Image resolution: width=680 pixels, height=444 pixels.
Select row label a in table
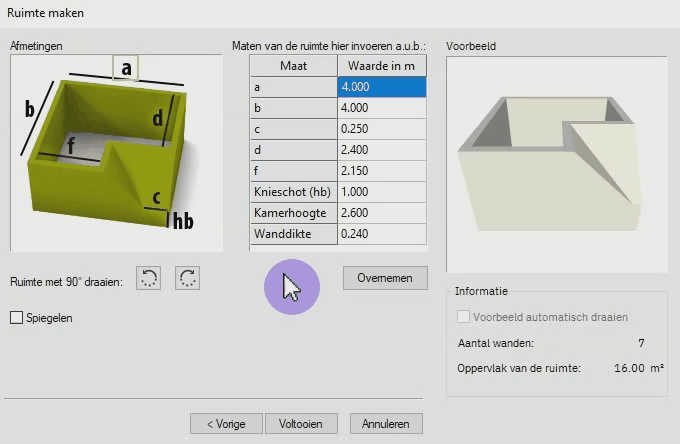pyautogui.click(x=294, y=87)
